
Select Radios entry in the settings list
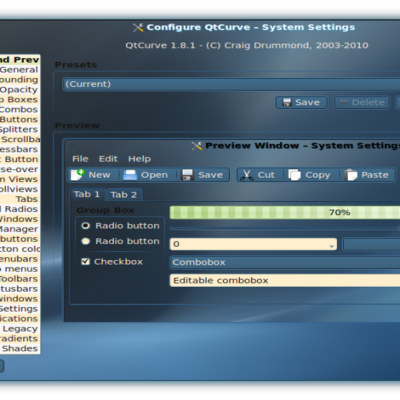pyautogui.click(x=19, y=209)
